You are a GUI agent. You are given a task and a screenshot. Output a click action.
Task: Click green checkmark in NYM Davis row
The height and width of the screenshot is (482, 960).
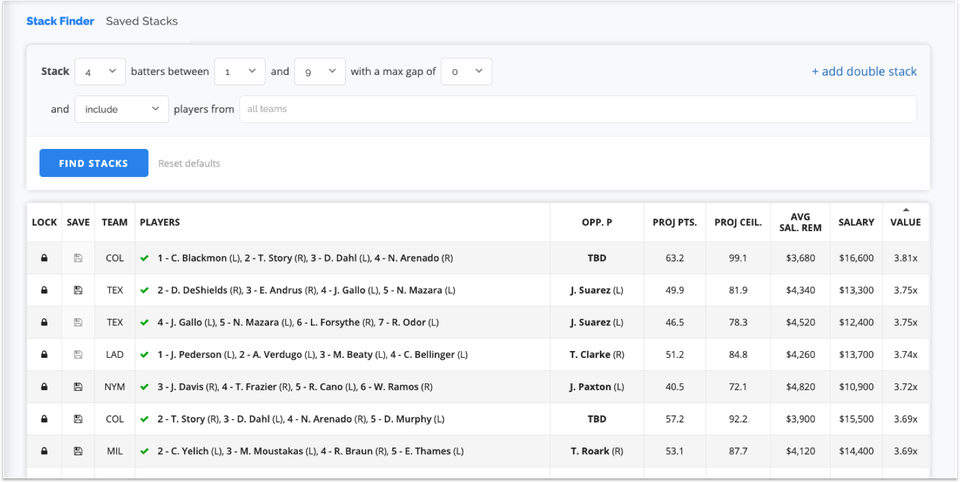(x=144, y=387)
